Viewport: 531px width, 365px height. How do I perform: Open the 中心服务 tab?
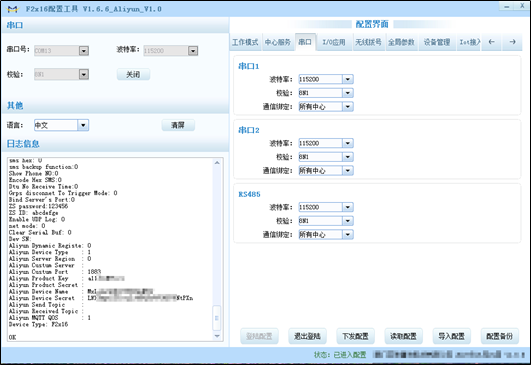pyautogui.click(x=278, y=42)
